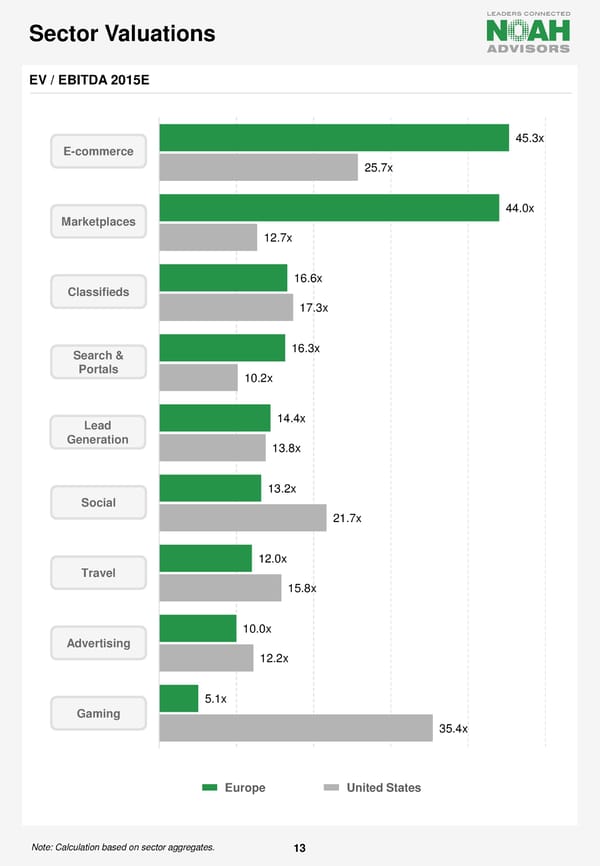The image size is (600, 866).
Task: Select the Marketplaces sector label
Action: [98, 222]
